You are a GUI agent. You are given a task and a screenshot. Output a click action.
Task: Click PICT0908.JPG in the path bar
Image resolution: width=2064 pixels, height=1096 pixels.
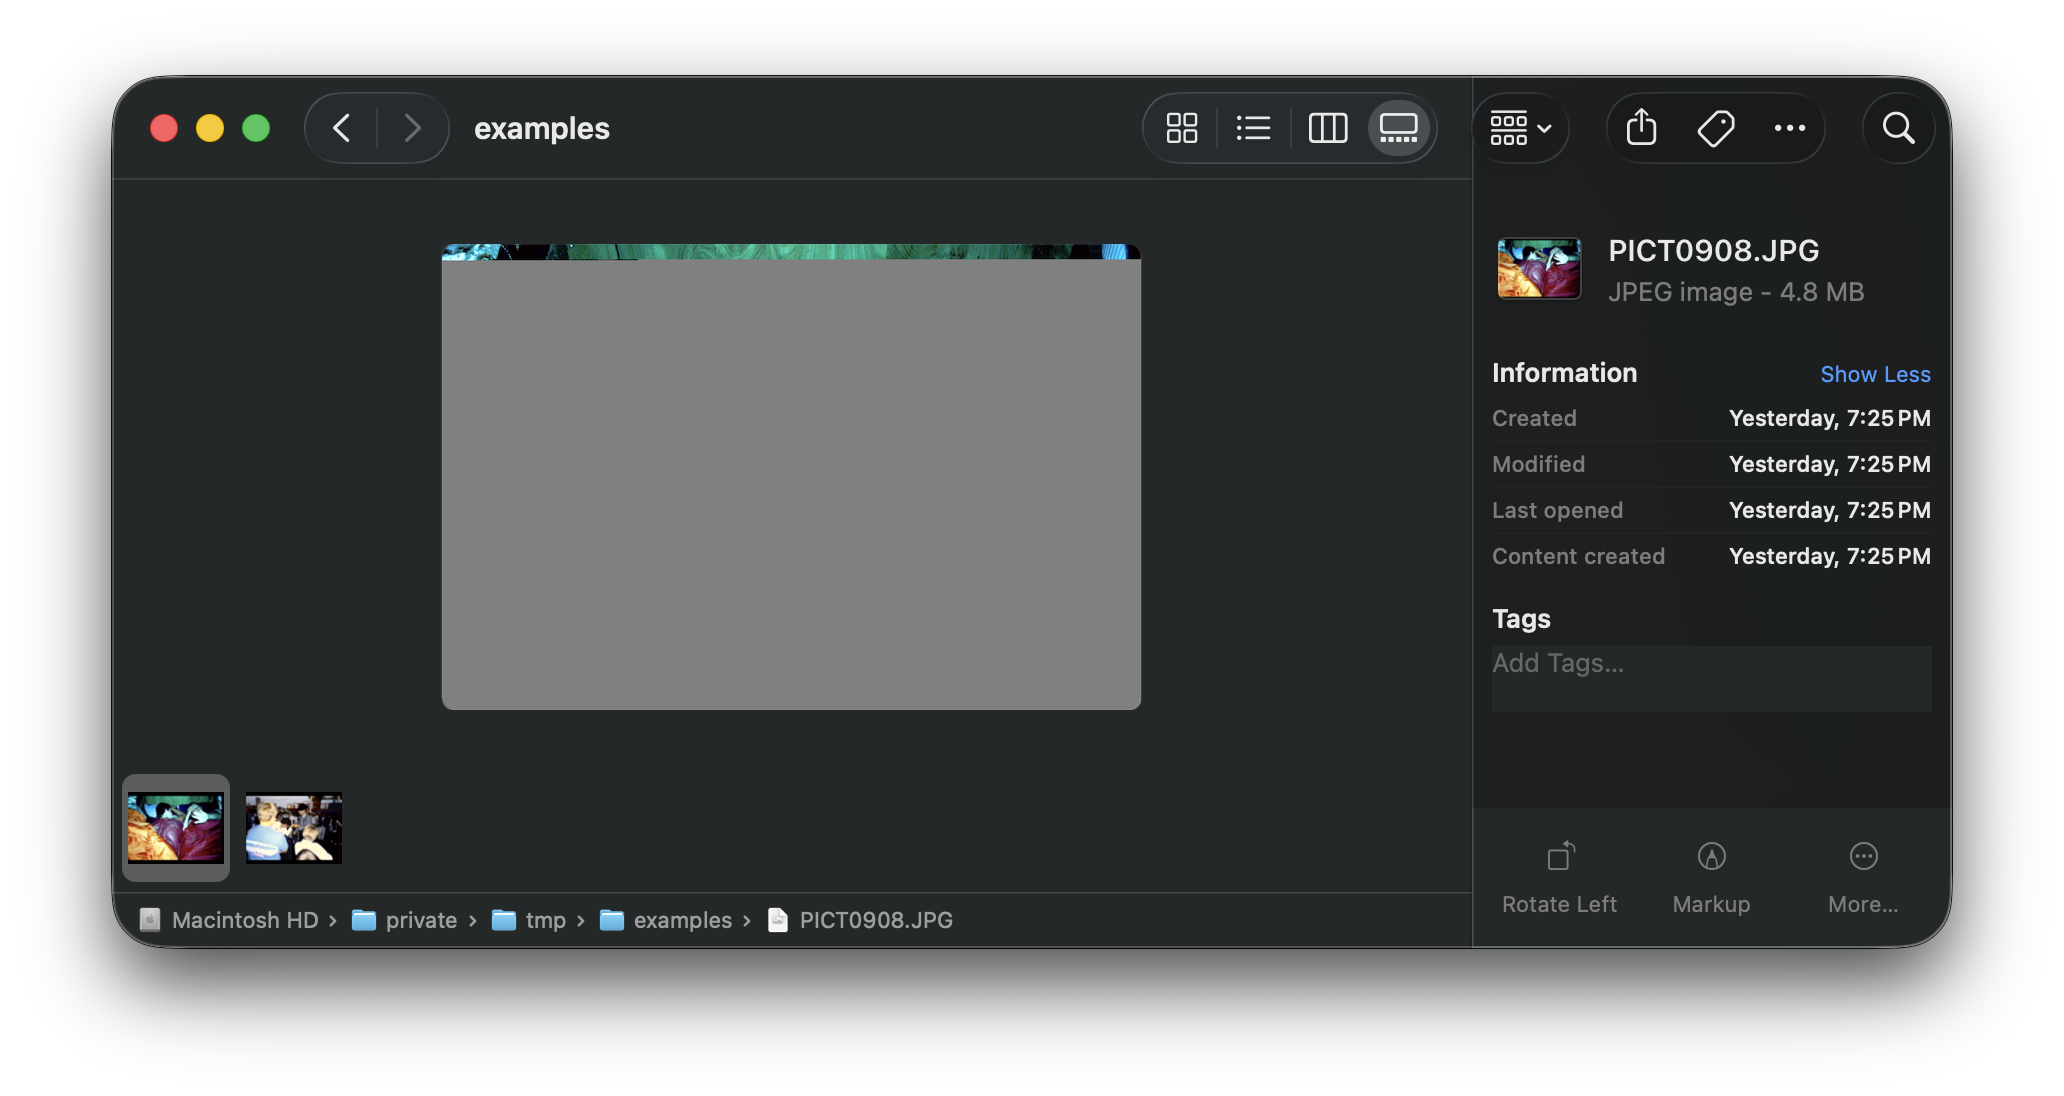tap(860, 920)
